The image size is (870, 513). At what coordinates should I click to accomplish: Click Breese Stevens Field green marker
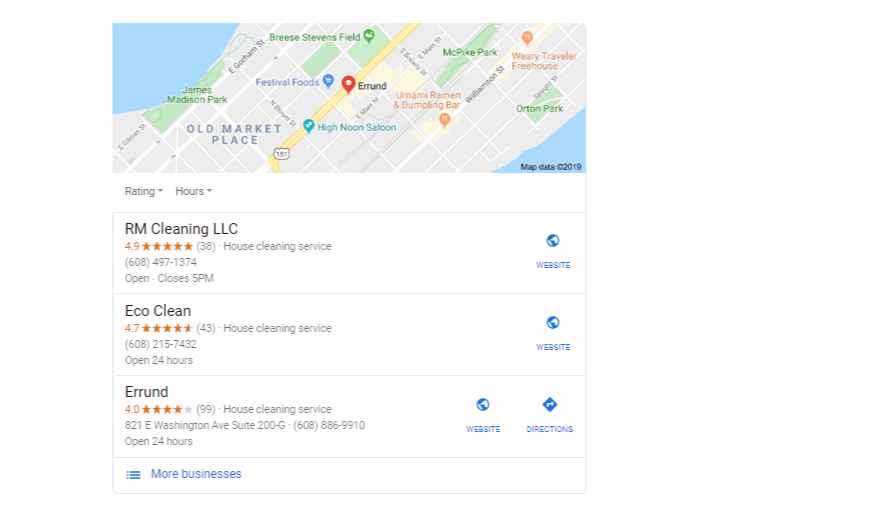(x=368, y=36)
